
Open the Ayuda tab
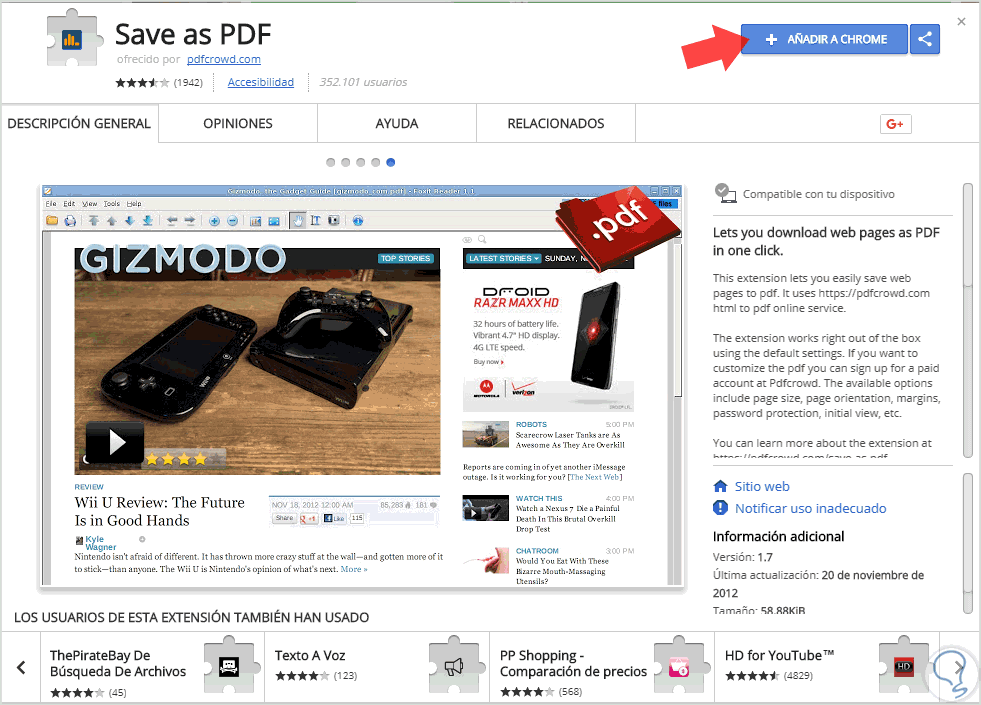pos(397,123)
